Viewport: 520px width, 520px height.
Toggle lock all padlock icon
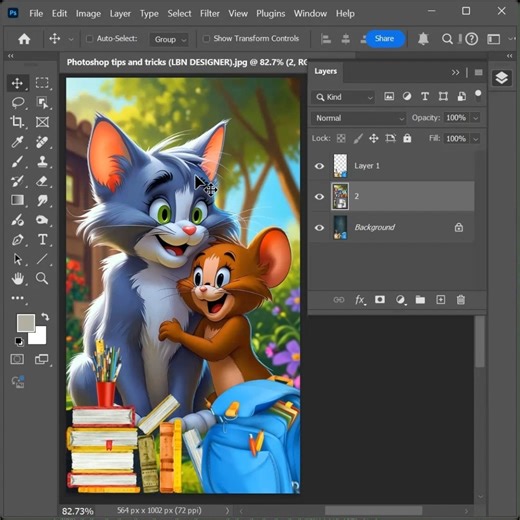pos(407,138)
